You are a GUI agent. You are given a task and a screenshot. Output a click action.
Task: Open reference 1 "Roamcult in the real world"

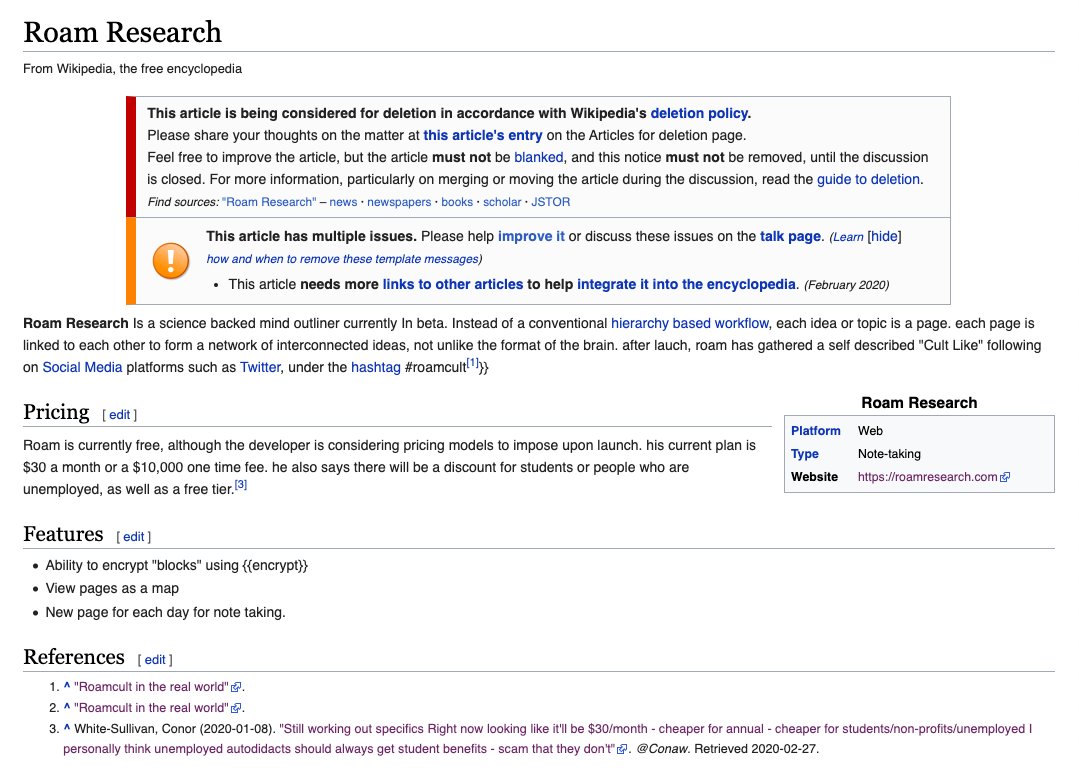(151, 687)
